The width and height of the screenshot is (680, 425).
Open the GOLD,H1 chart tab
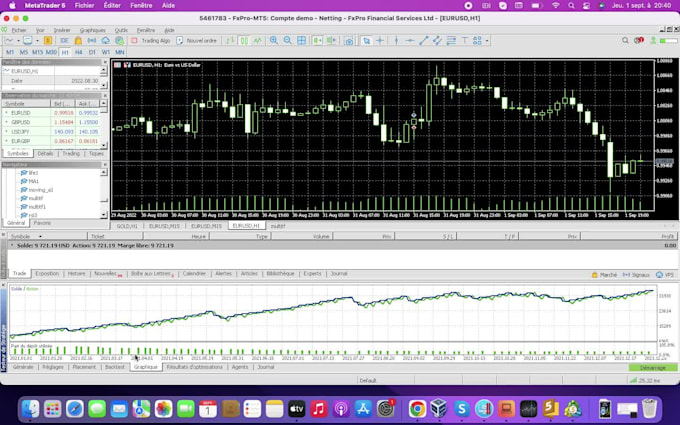(127, 226)
